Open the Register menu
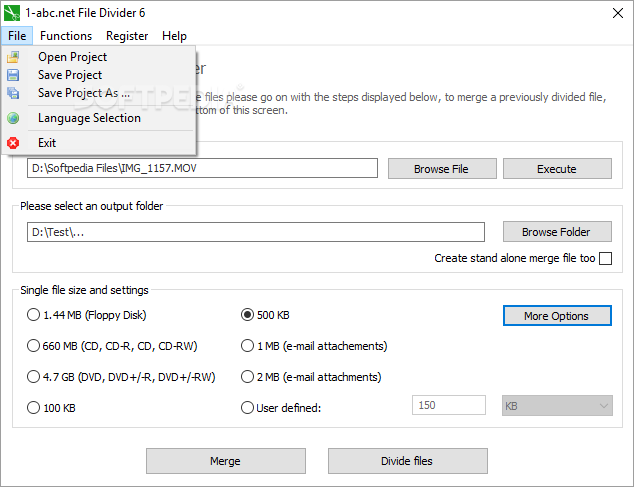This screenshot has height=487, width=634. (x=127, y=36)
